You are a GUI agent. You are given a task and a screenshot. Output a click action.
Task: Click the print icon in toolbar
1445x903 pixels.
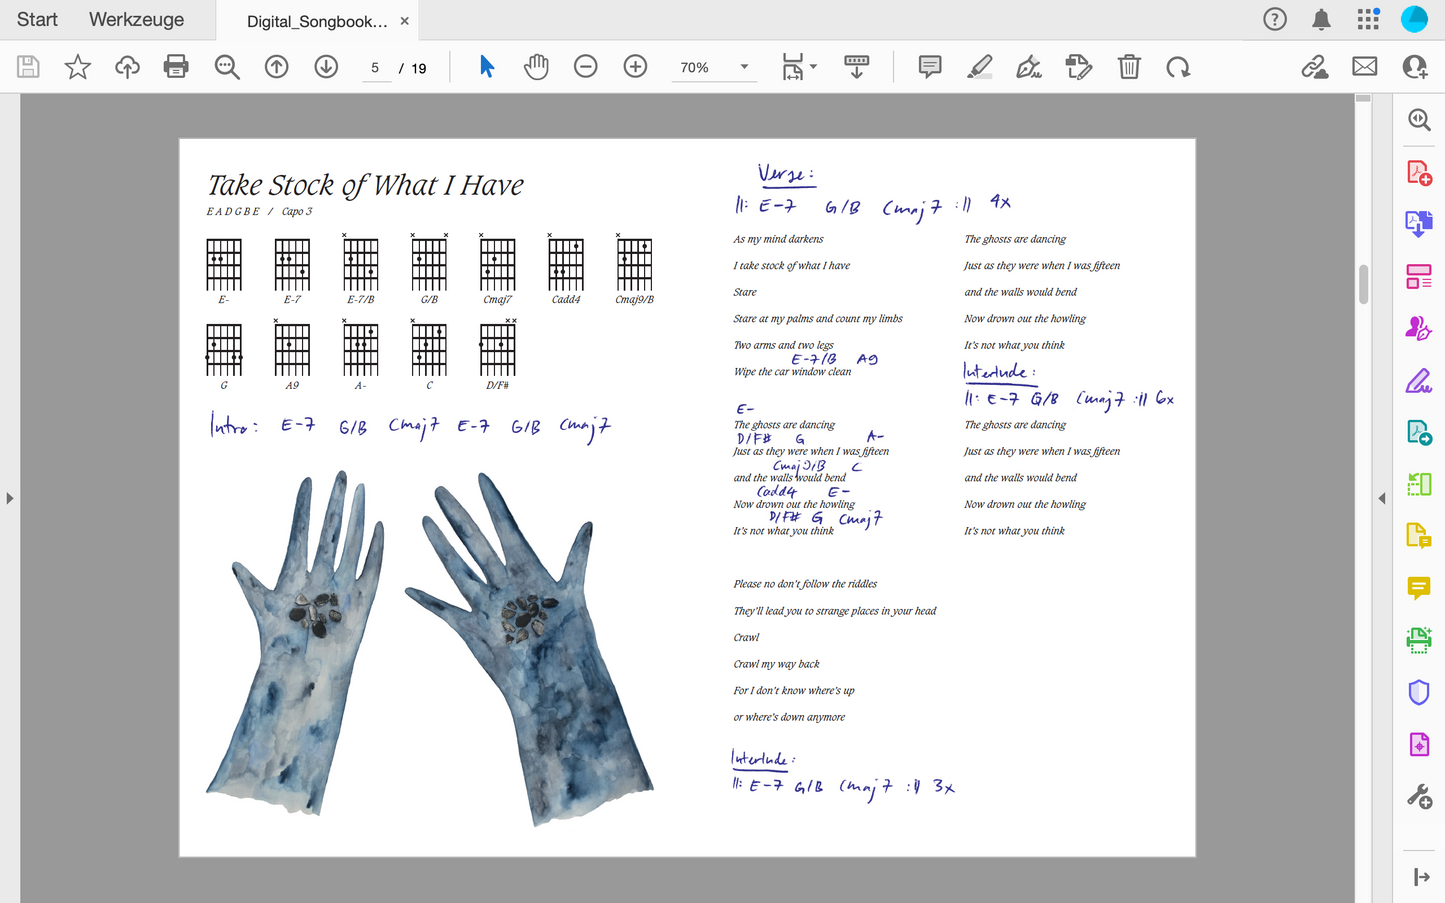[176, 67]
